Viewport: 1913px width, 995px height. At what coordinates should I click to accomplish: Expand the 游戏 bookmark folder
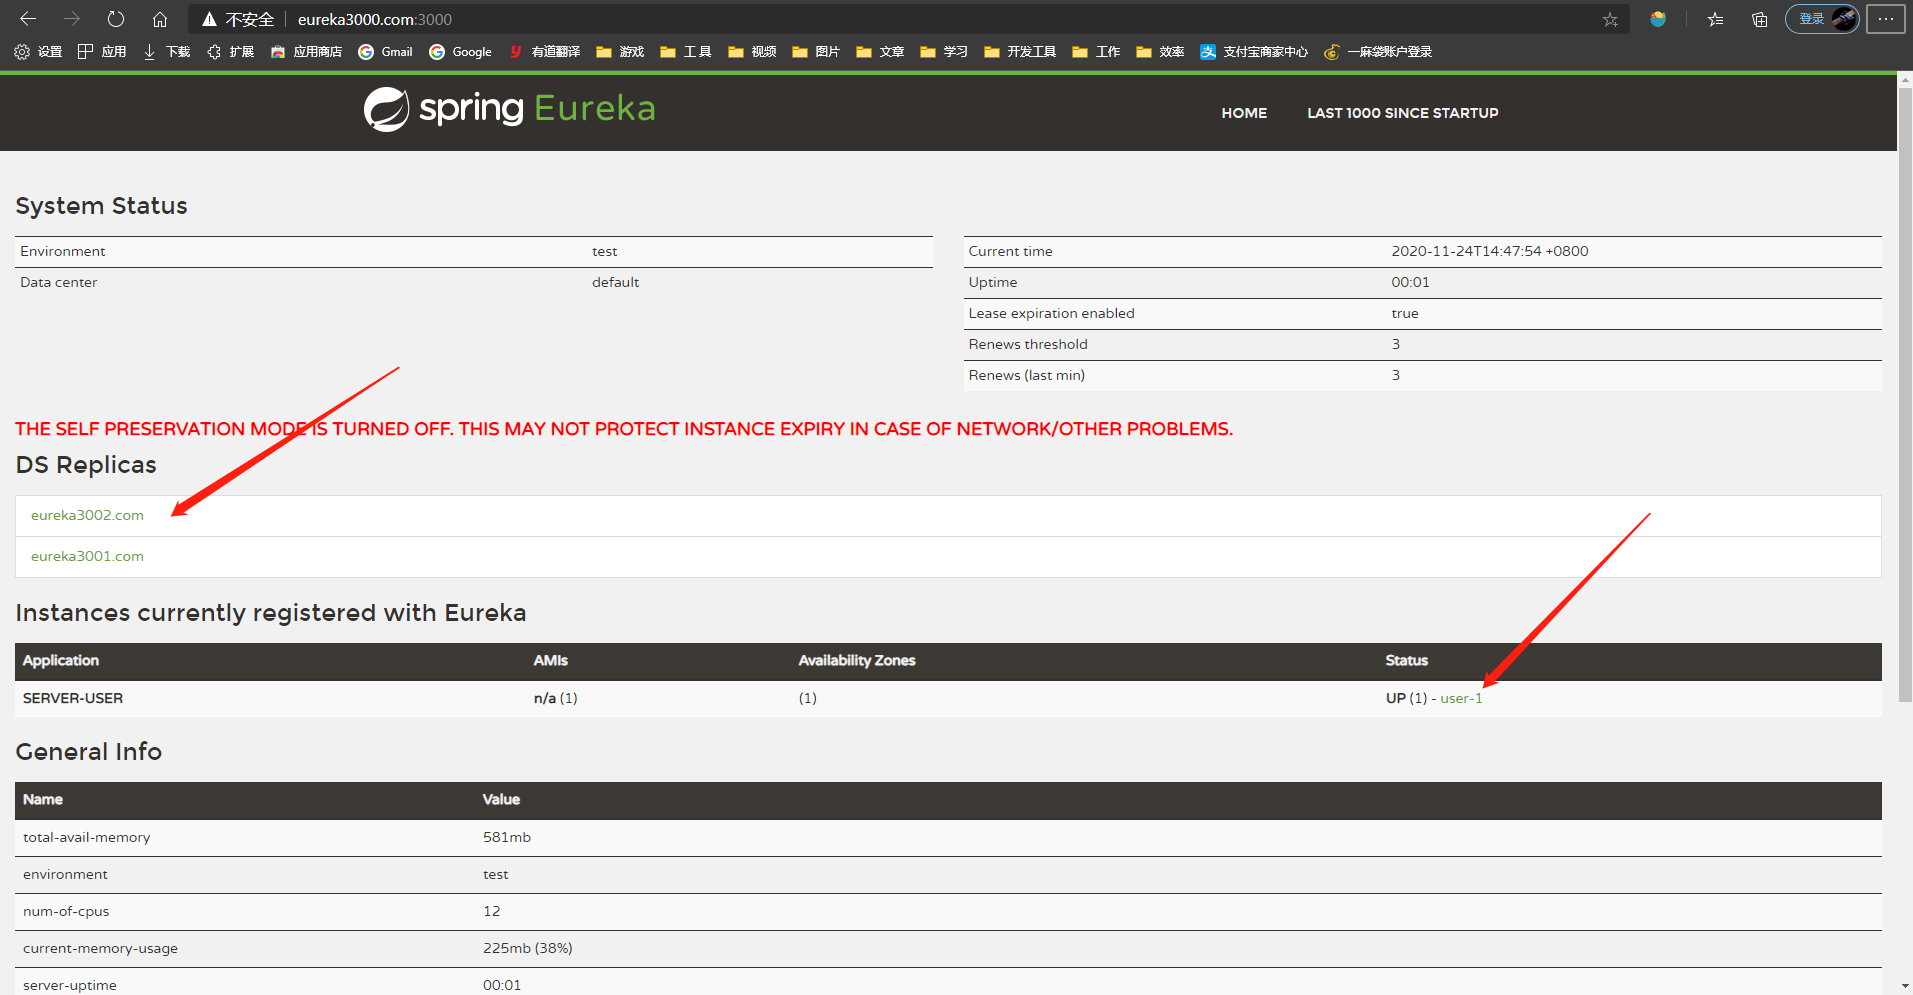620,52
